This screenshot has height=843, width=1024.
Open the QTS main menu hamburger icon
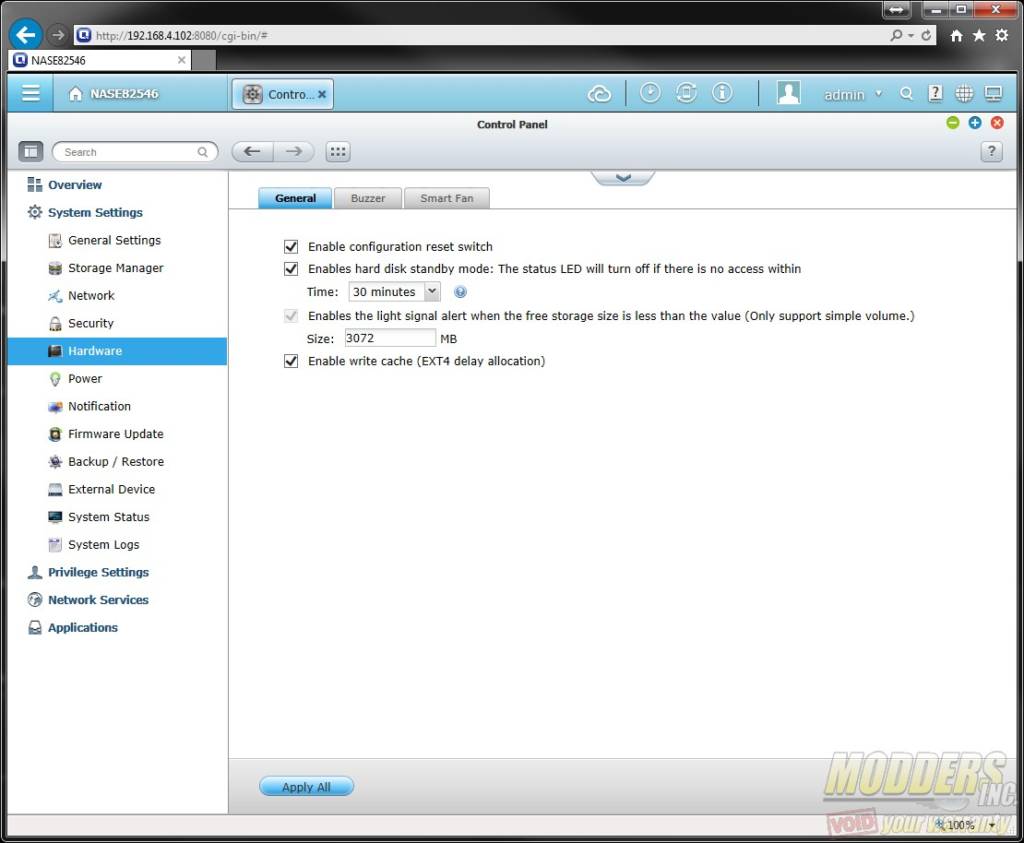31,93
